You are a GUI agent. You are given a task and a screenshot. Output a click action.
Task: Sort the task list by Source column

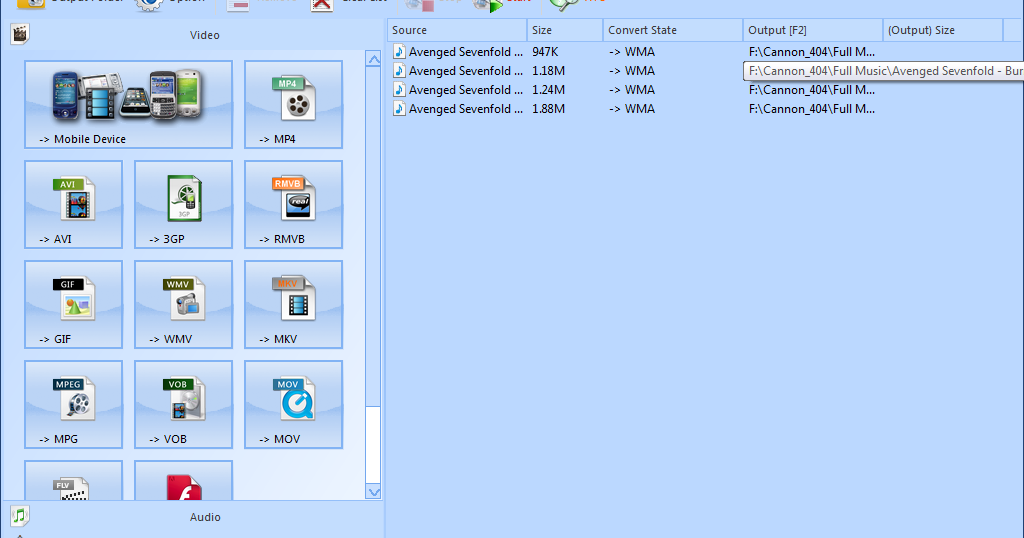pyautogui.click(x=457, y=30)
